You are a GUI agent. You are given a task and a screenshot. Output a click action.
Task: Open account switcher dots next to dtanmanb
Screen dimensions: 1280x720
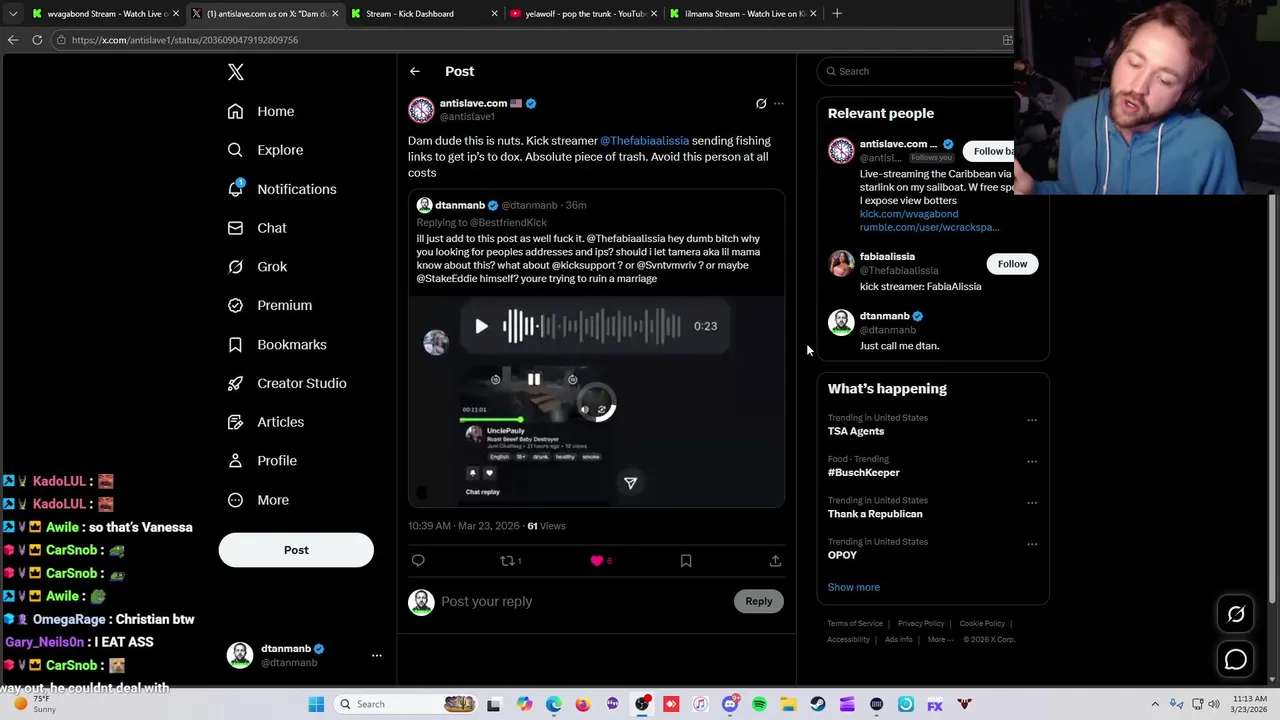pos(377,655)
